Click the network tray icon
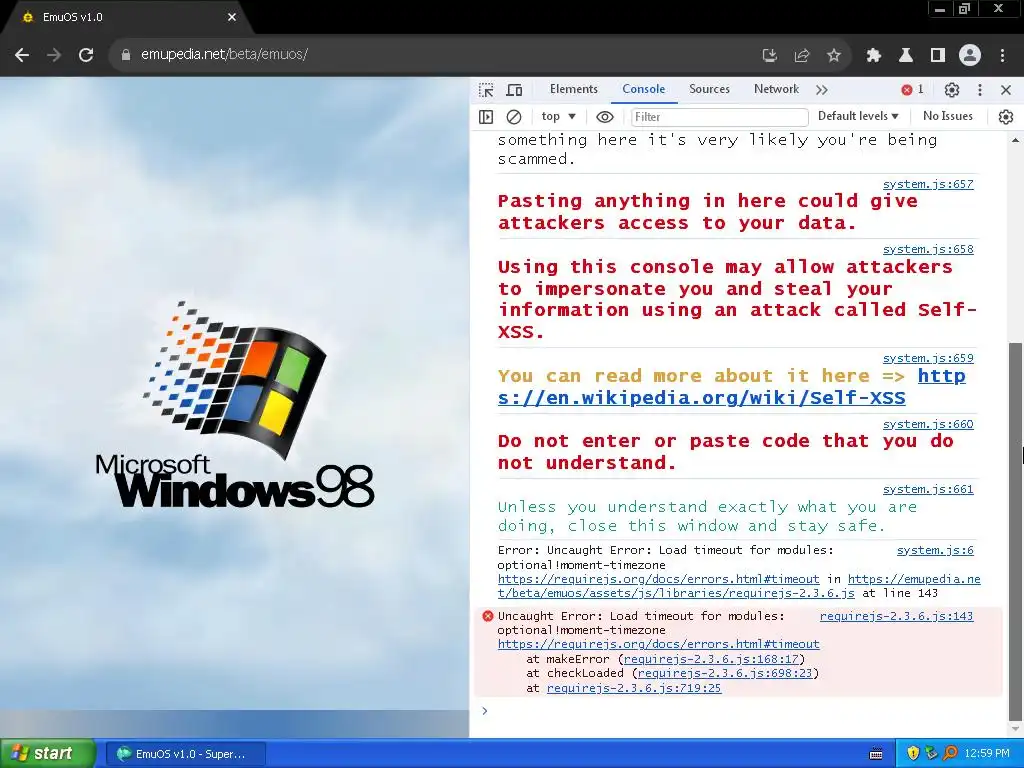The height and width of the screenshot is (768, 1024). tap(931, 754)
